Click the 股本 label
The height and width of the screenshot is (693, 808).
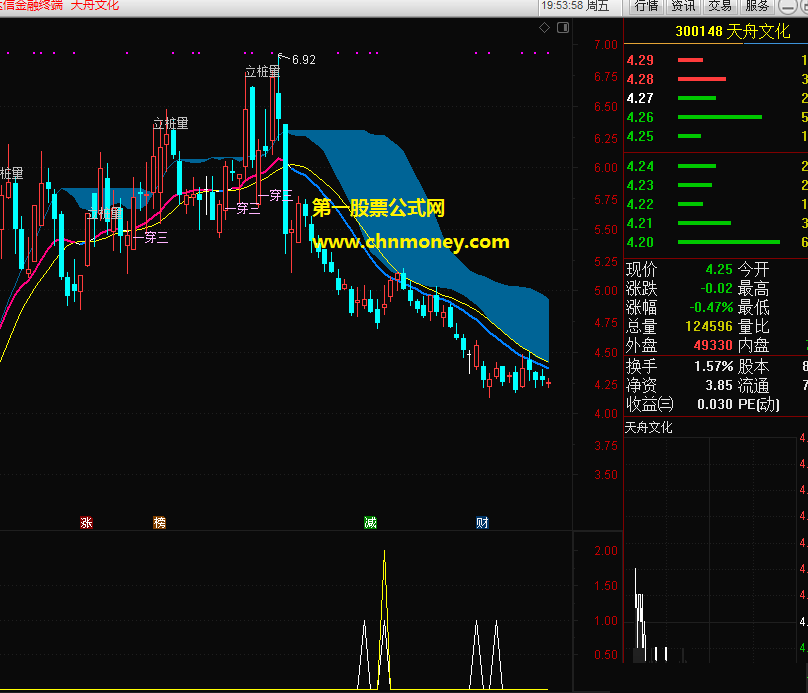pyautogui.click(x=753, y=367)
